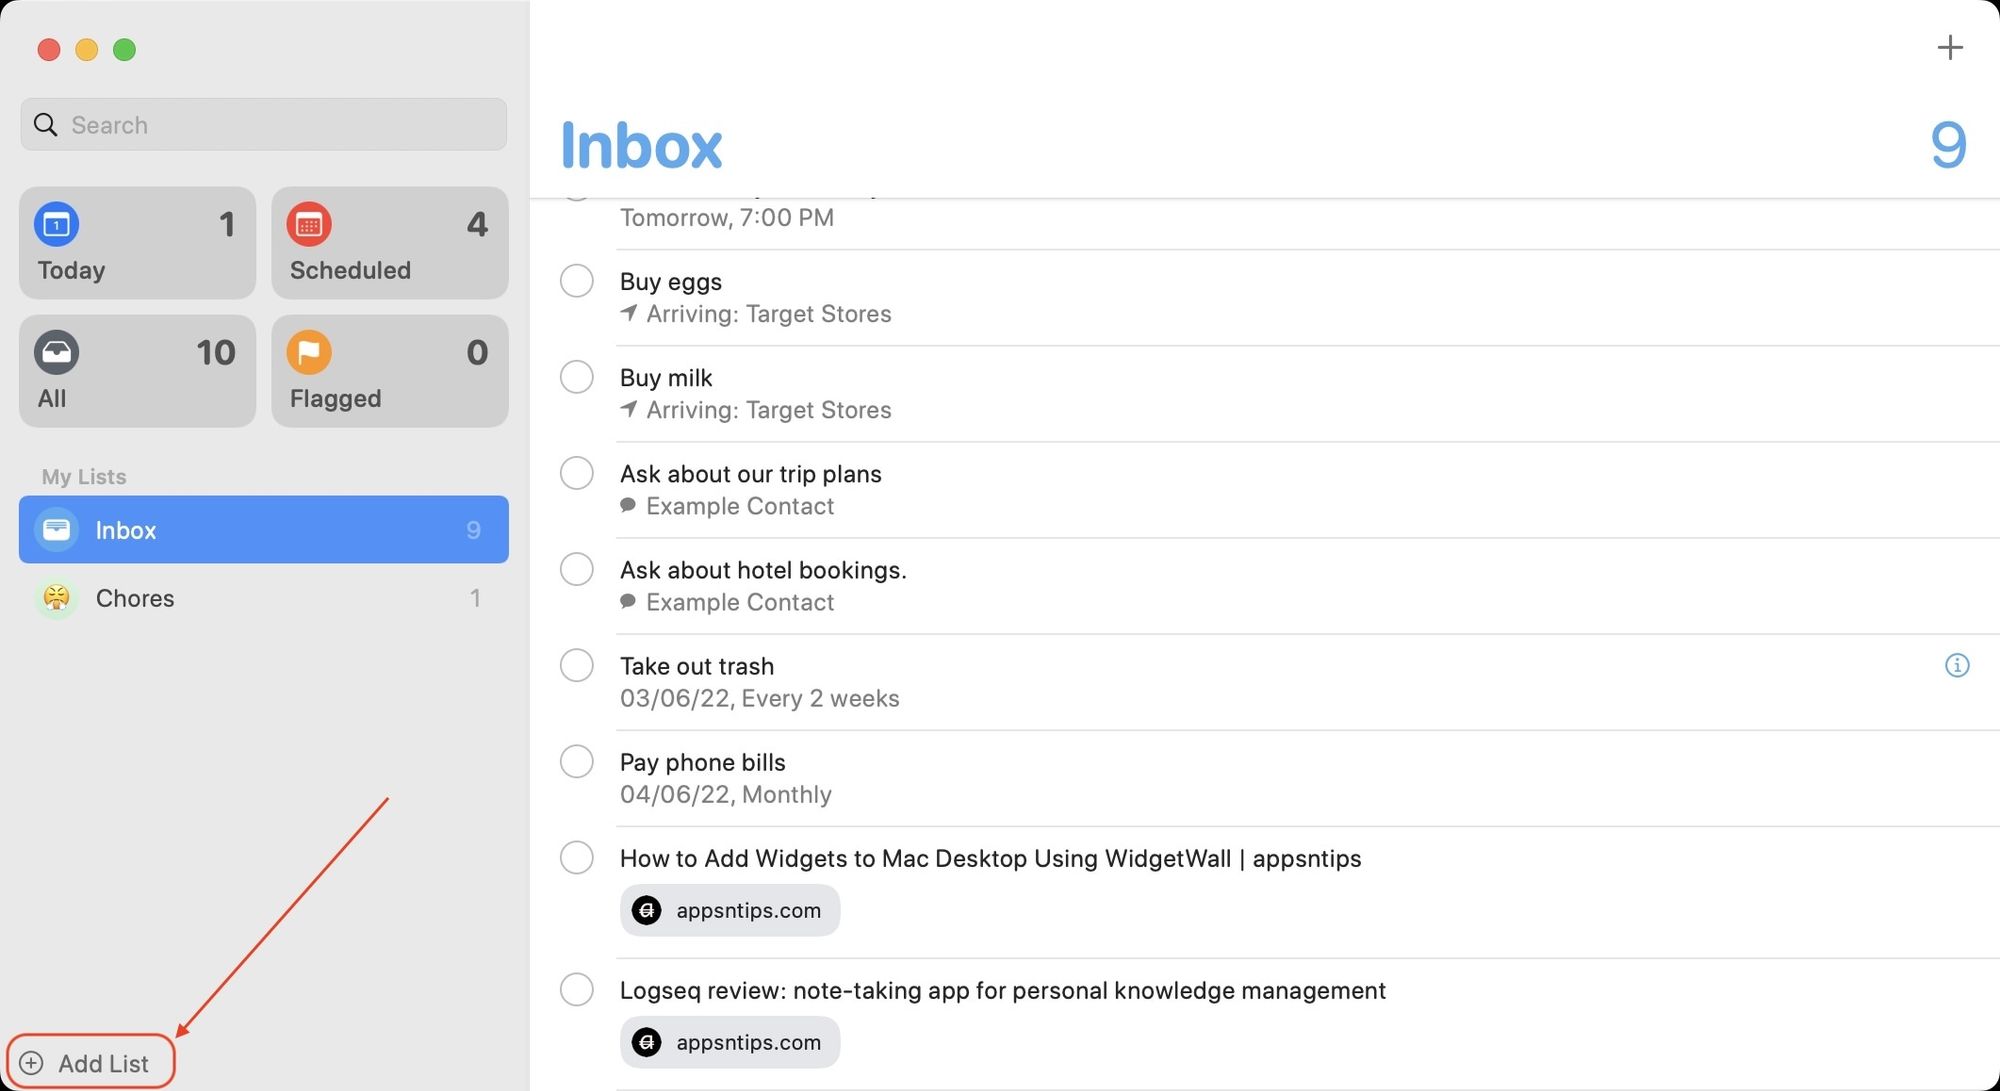
Task: Click the Chores list emoji icon
Action: tap(55, 597)
